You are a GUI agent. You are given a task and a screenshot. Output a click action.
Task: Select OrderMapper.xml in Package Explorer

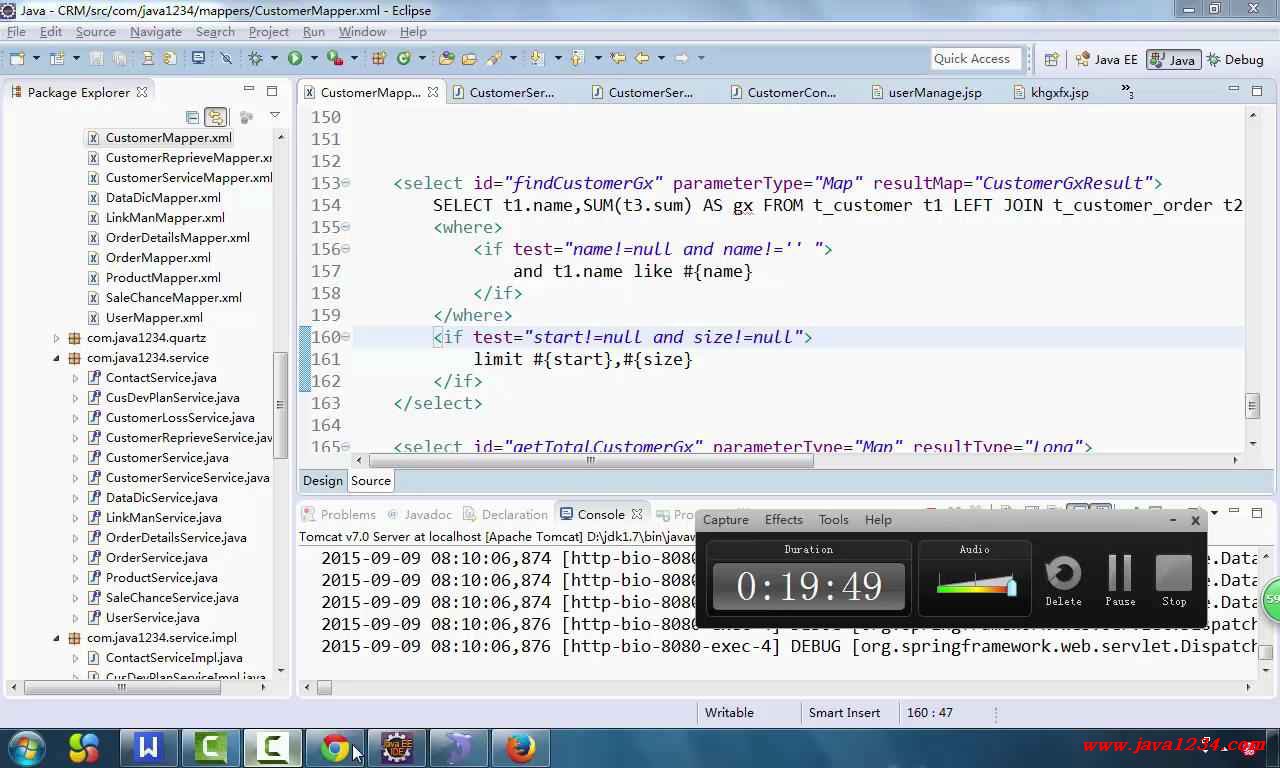click(158, 258)
